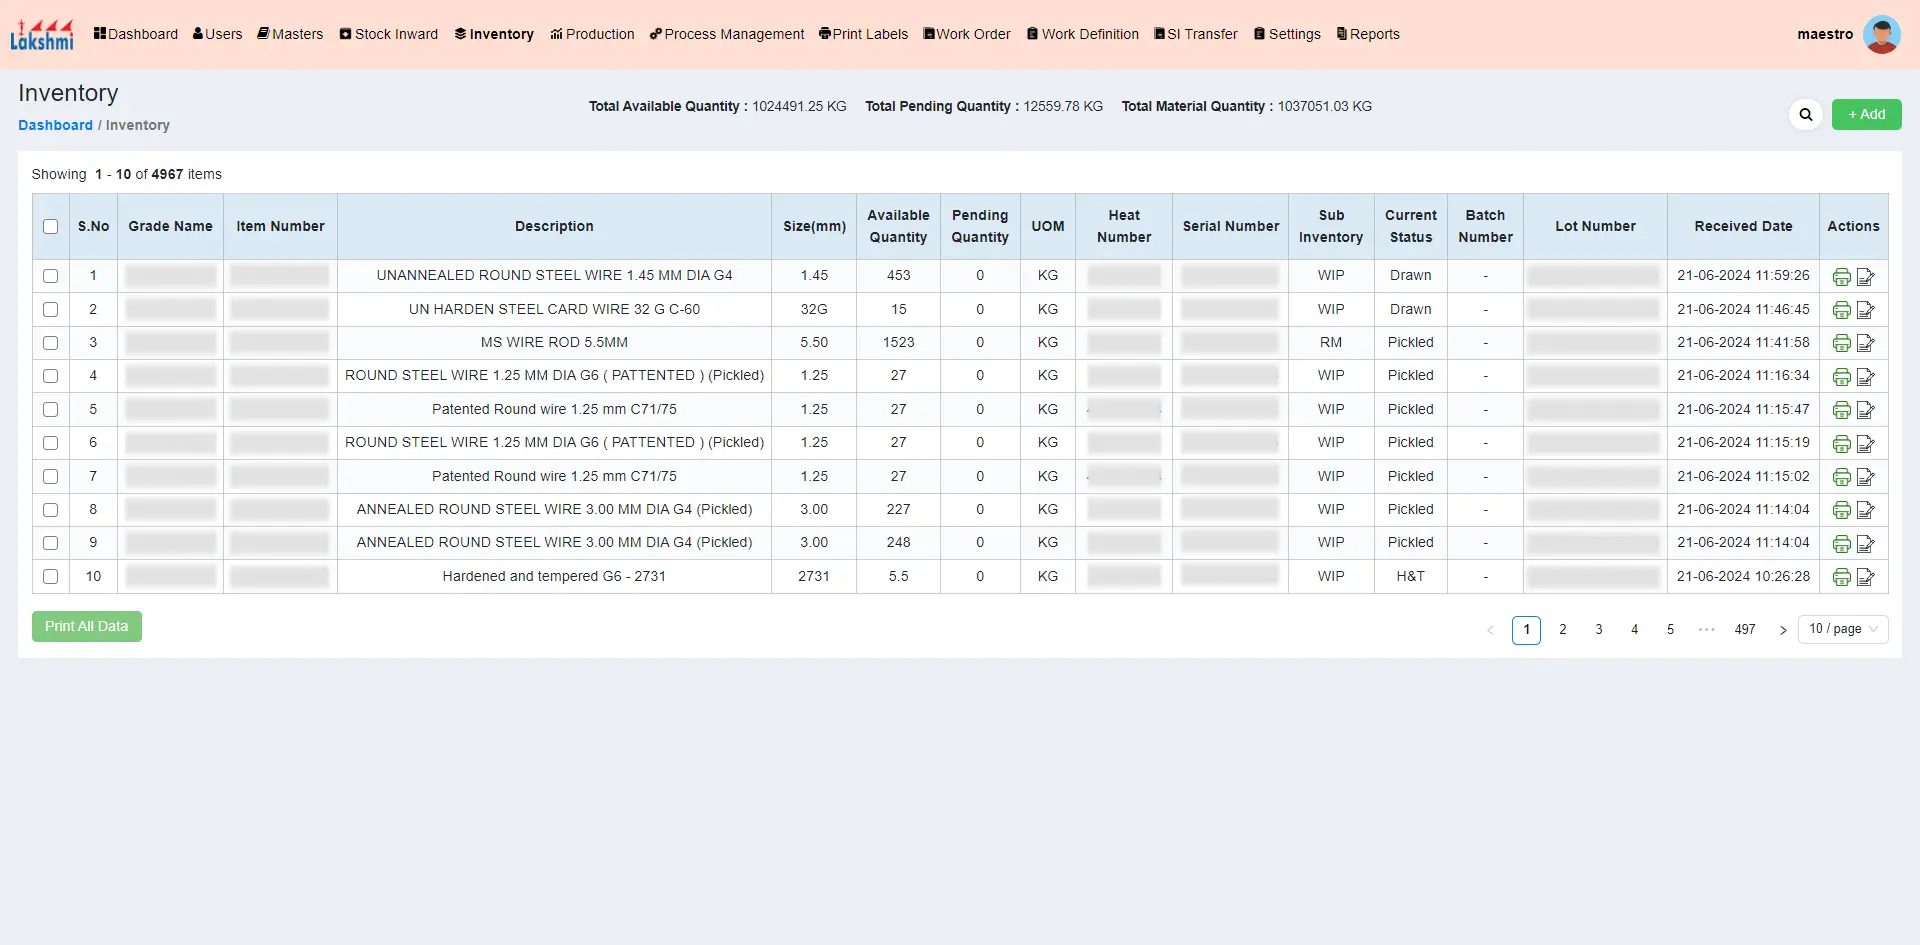Screen dimensions: 1920x945
Task: Click the pagination ellipsis jump
Action: [x=1706, y=630]
